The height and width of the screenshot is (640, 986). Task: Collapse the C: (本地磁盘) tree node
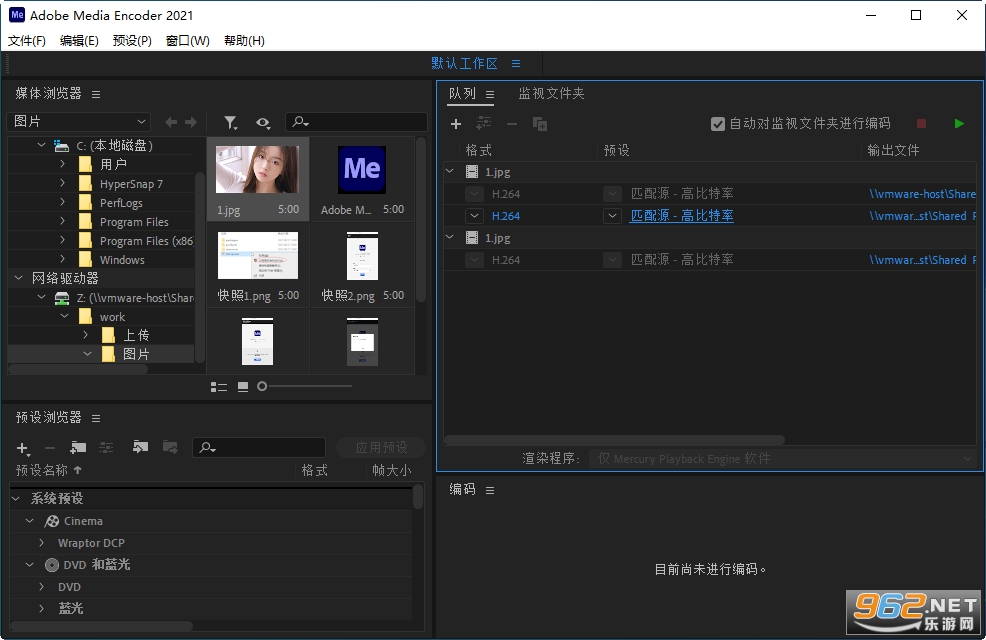point(42,145)
